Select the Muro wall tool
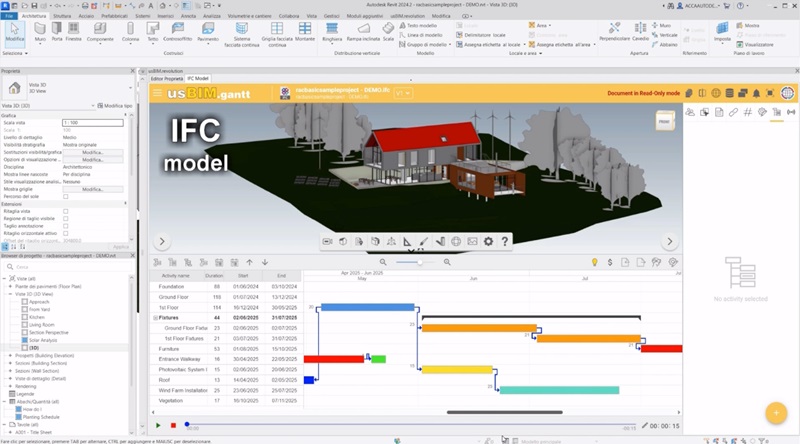This screenshot has width=800, height=444. point(40,32)
